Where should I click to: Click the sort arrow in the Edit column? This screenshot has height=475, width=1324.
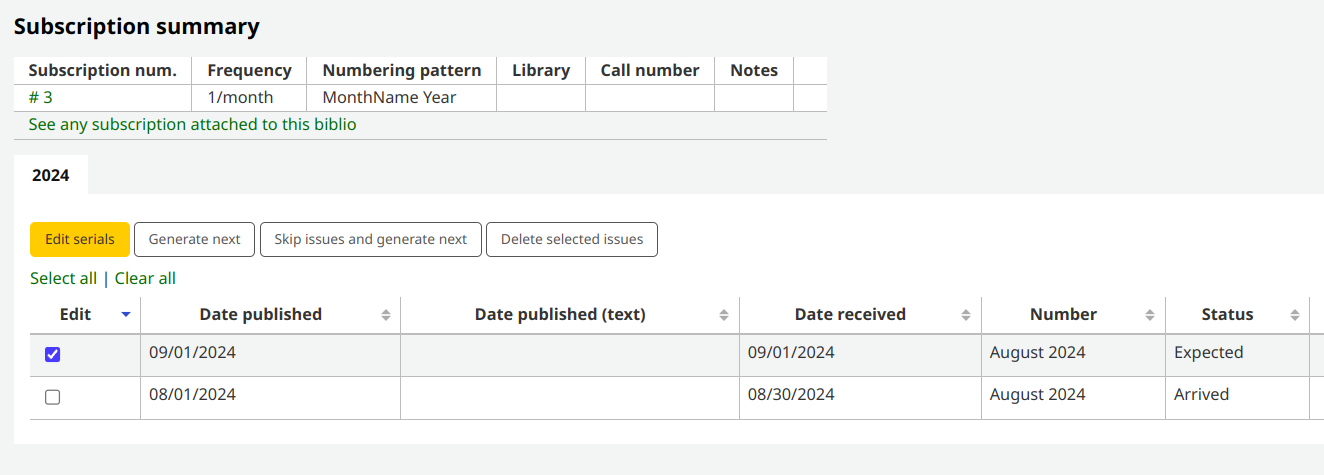coord(125,314)
